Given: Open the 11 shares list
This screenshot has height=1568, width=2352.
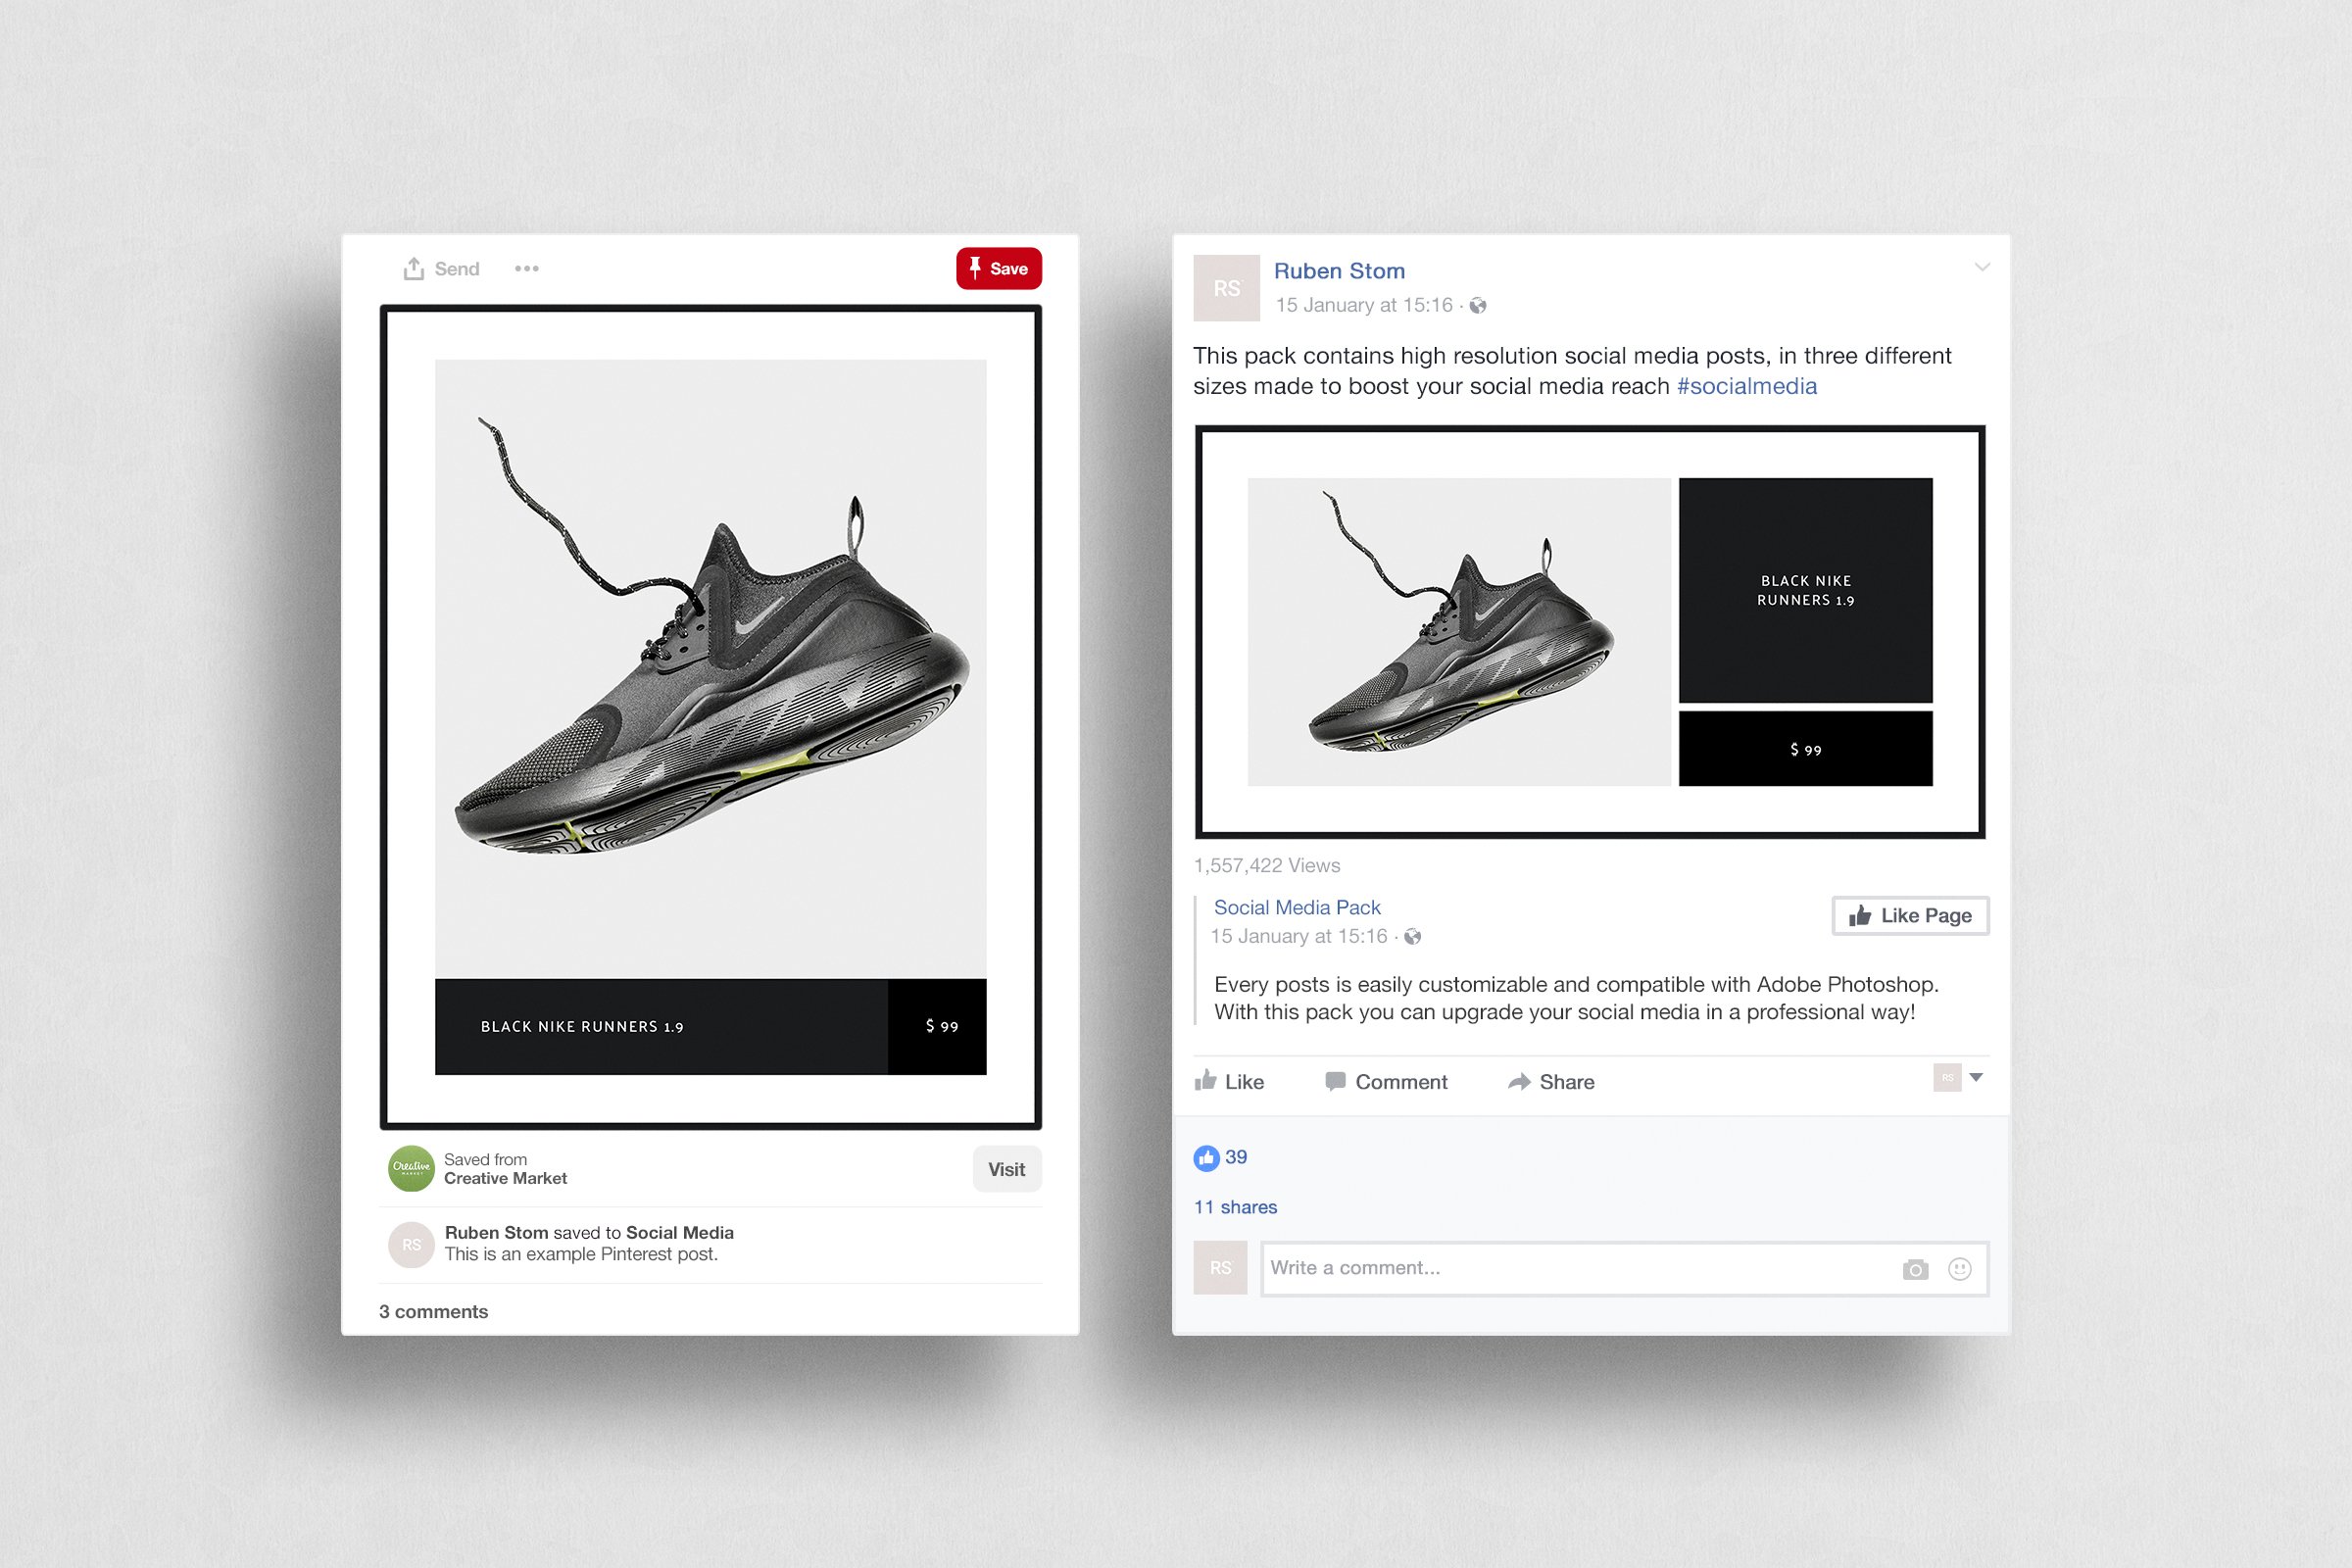Looking at the screenshot, I should 1235,1207.
